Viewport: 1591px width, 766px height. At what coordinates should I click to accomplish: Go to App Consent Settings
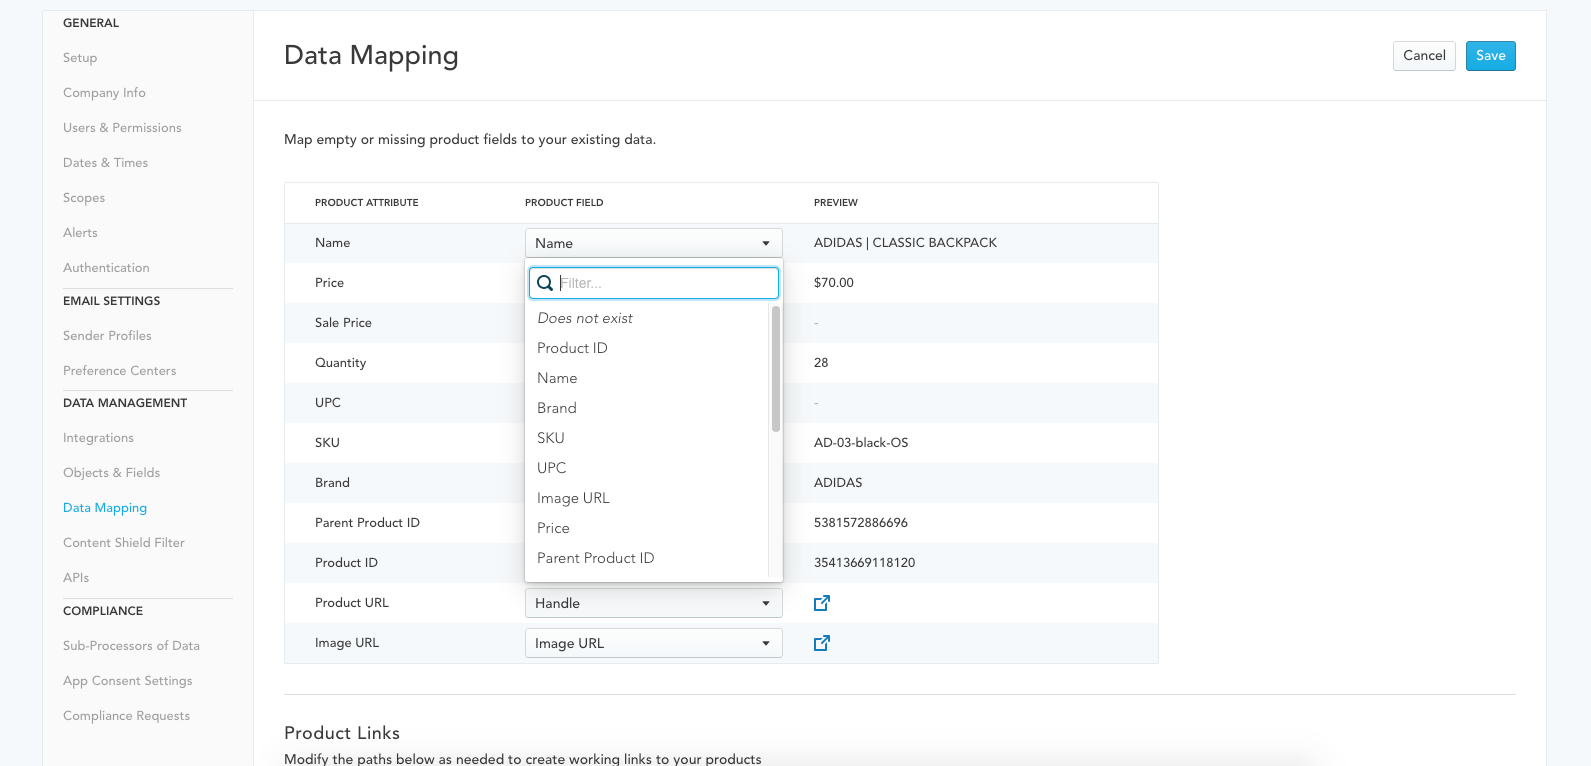click(127, 681)
